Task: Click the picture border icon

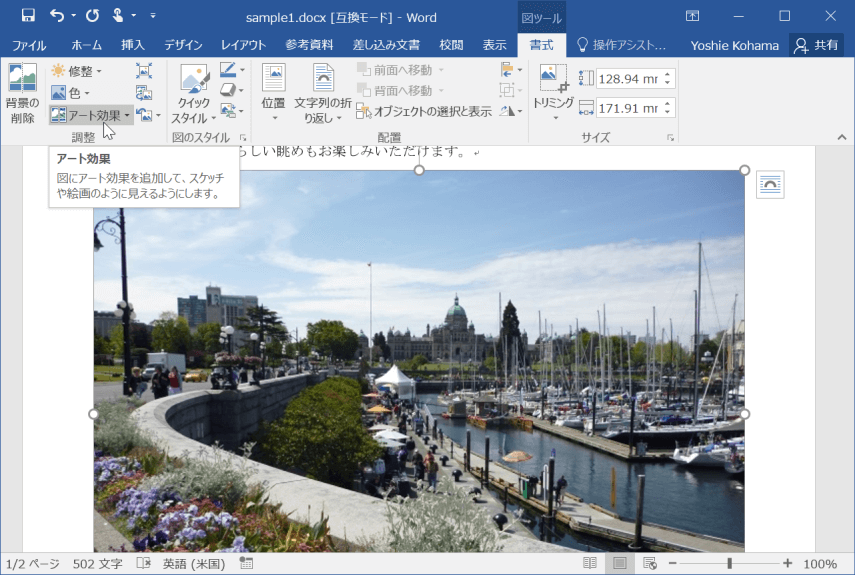Action: click(x=228, y=70)
